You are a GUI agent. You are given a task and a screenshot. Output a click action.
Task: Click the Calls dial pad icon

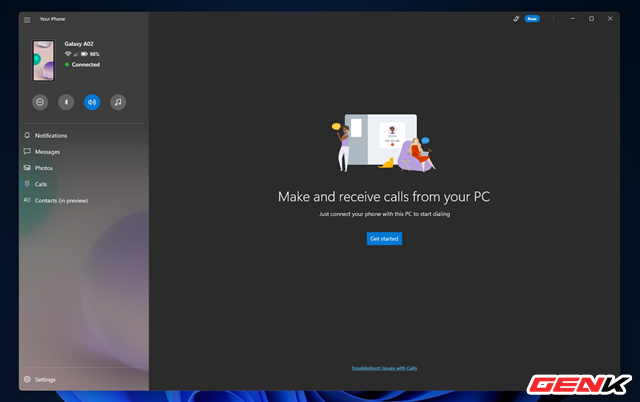[27, 184]
